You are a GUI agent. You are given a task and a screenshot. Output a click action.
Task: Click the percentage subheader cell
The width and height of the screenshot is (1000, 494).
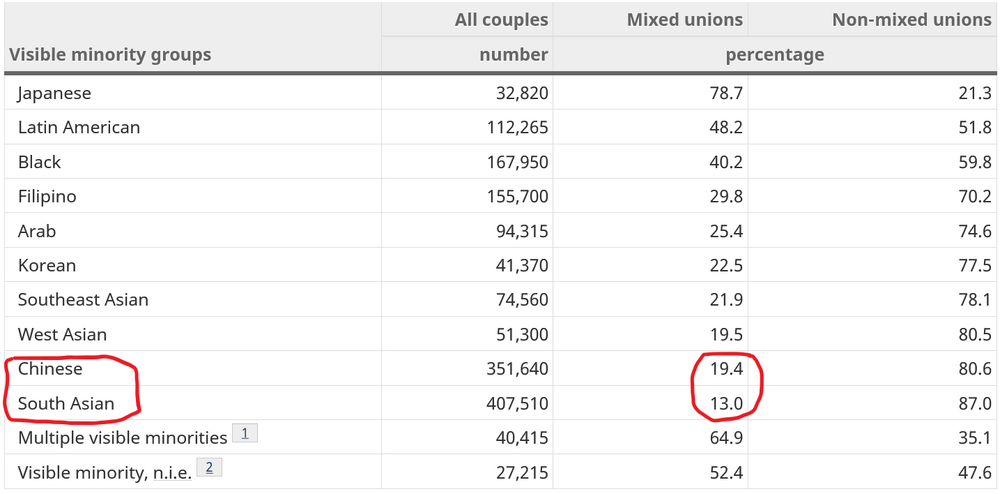click(x=774, y=55)
